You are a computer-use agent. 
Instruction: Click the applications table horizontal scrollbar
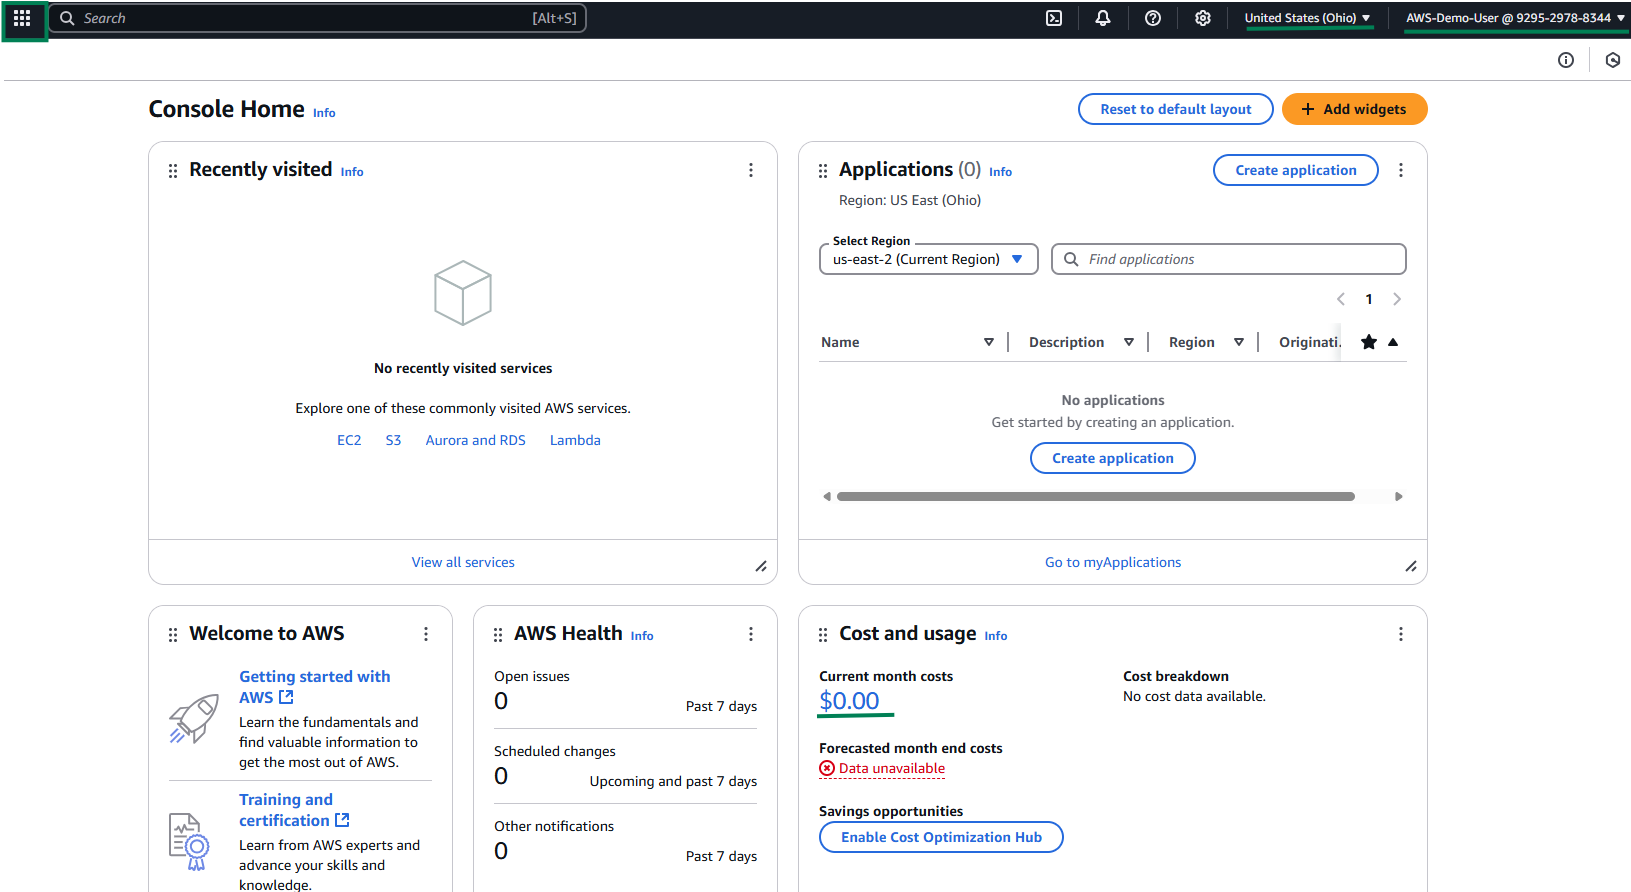click(1096, 496)
